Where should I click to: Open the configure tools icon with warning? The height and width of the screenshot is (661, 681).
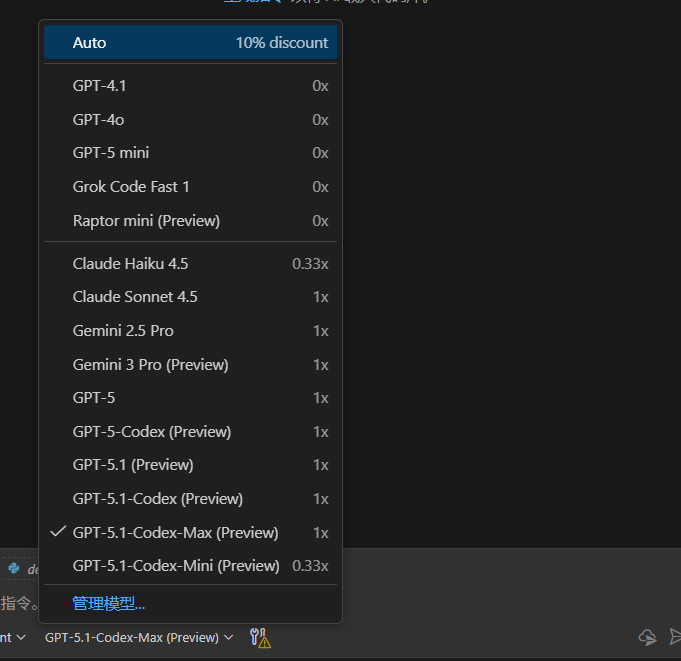(x=260, y=638)
